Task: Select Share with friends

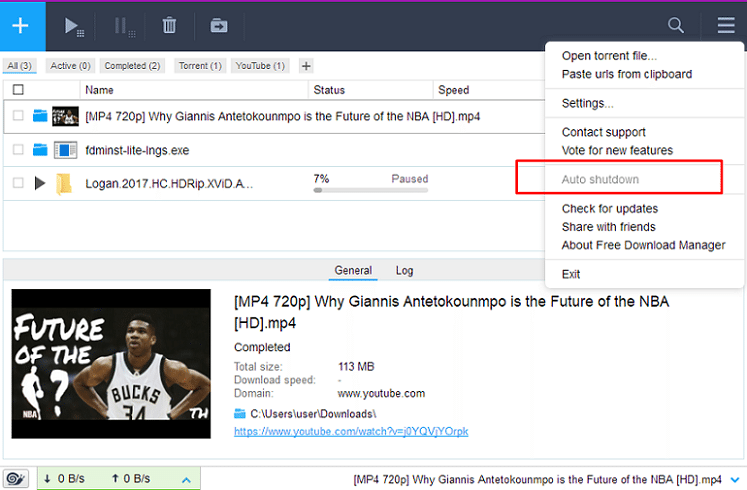Action: 608,227
